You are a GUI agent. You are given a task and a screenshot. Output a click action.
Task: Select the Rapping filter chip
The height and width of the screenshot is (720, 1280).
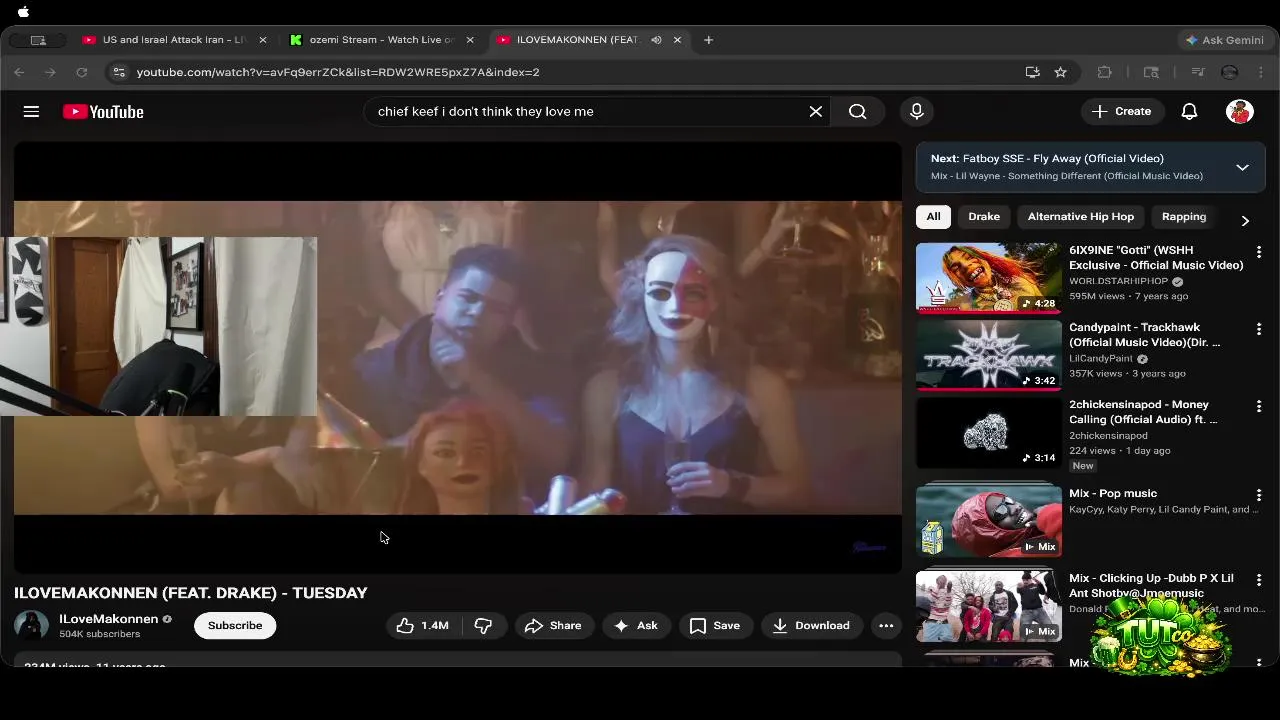1184,216
